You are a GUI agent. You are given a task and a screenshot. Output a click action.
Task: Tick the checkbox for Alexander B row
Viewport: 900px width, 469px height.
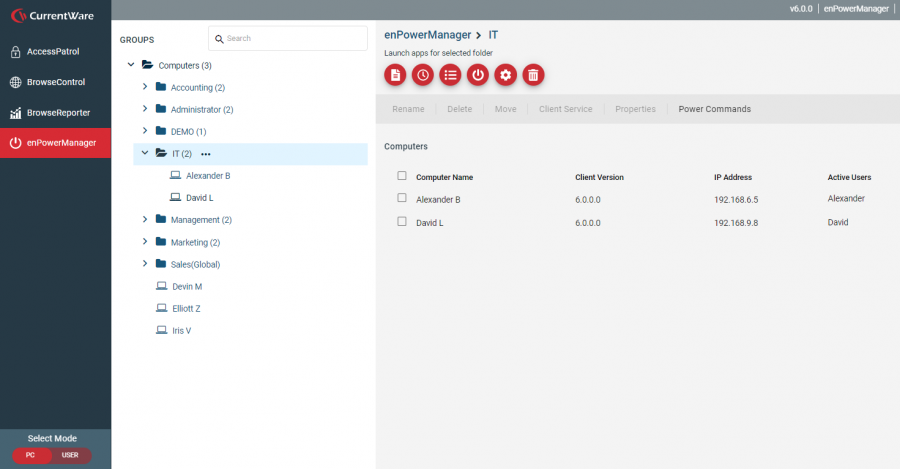[x=402, y=197]
